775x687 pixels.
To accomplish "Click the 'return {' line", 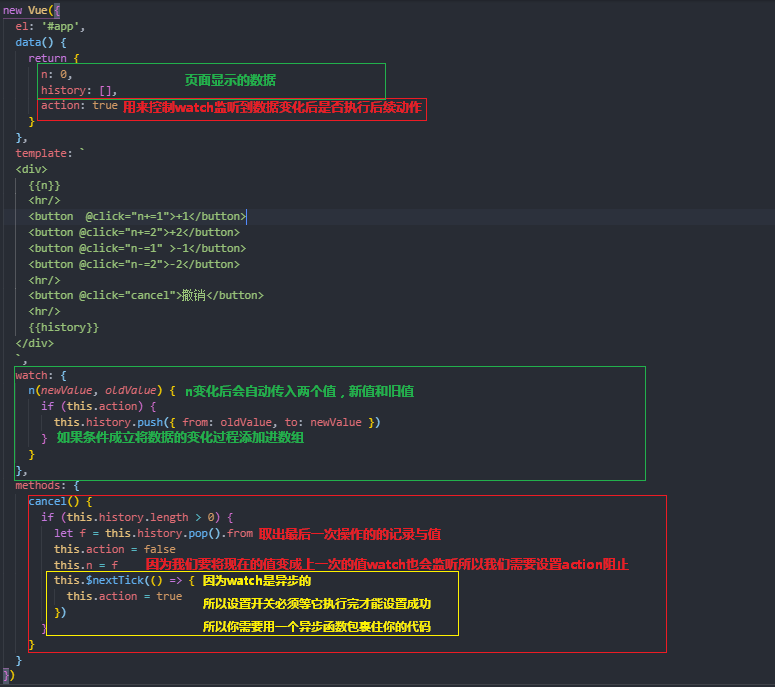I will [x=53, y=58].
